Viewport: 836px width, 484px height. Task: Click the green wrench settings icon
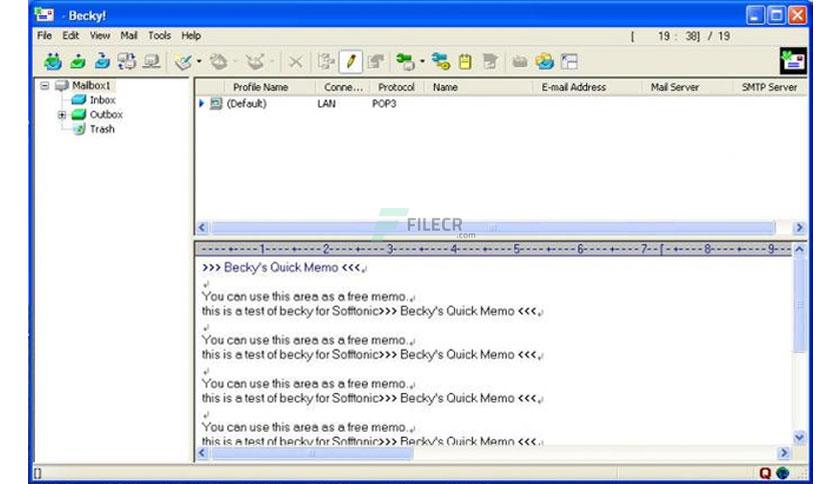point(405,62)
